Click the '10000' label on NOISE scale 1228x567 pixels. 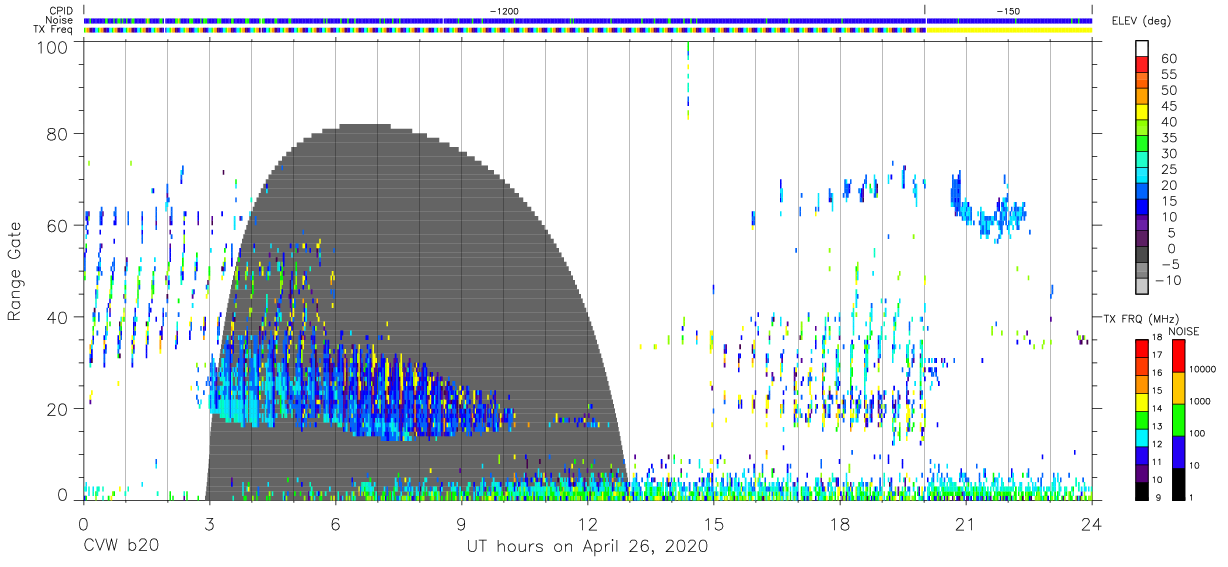(x=1203, y=370)
